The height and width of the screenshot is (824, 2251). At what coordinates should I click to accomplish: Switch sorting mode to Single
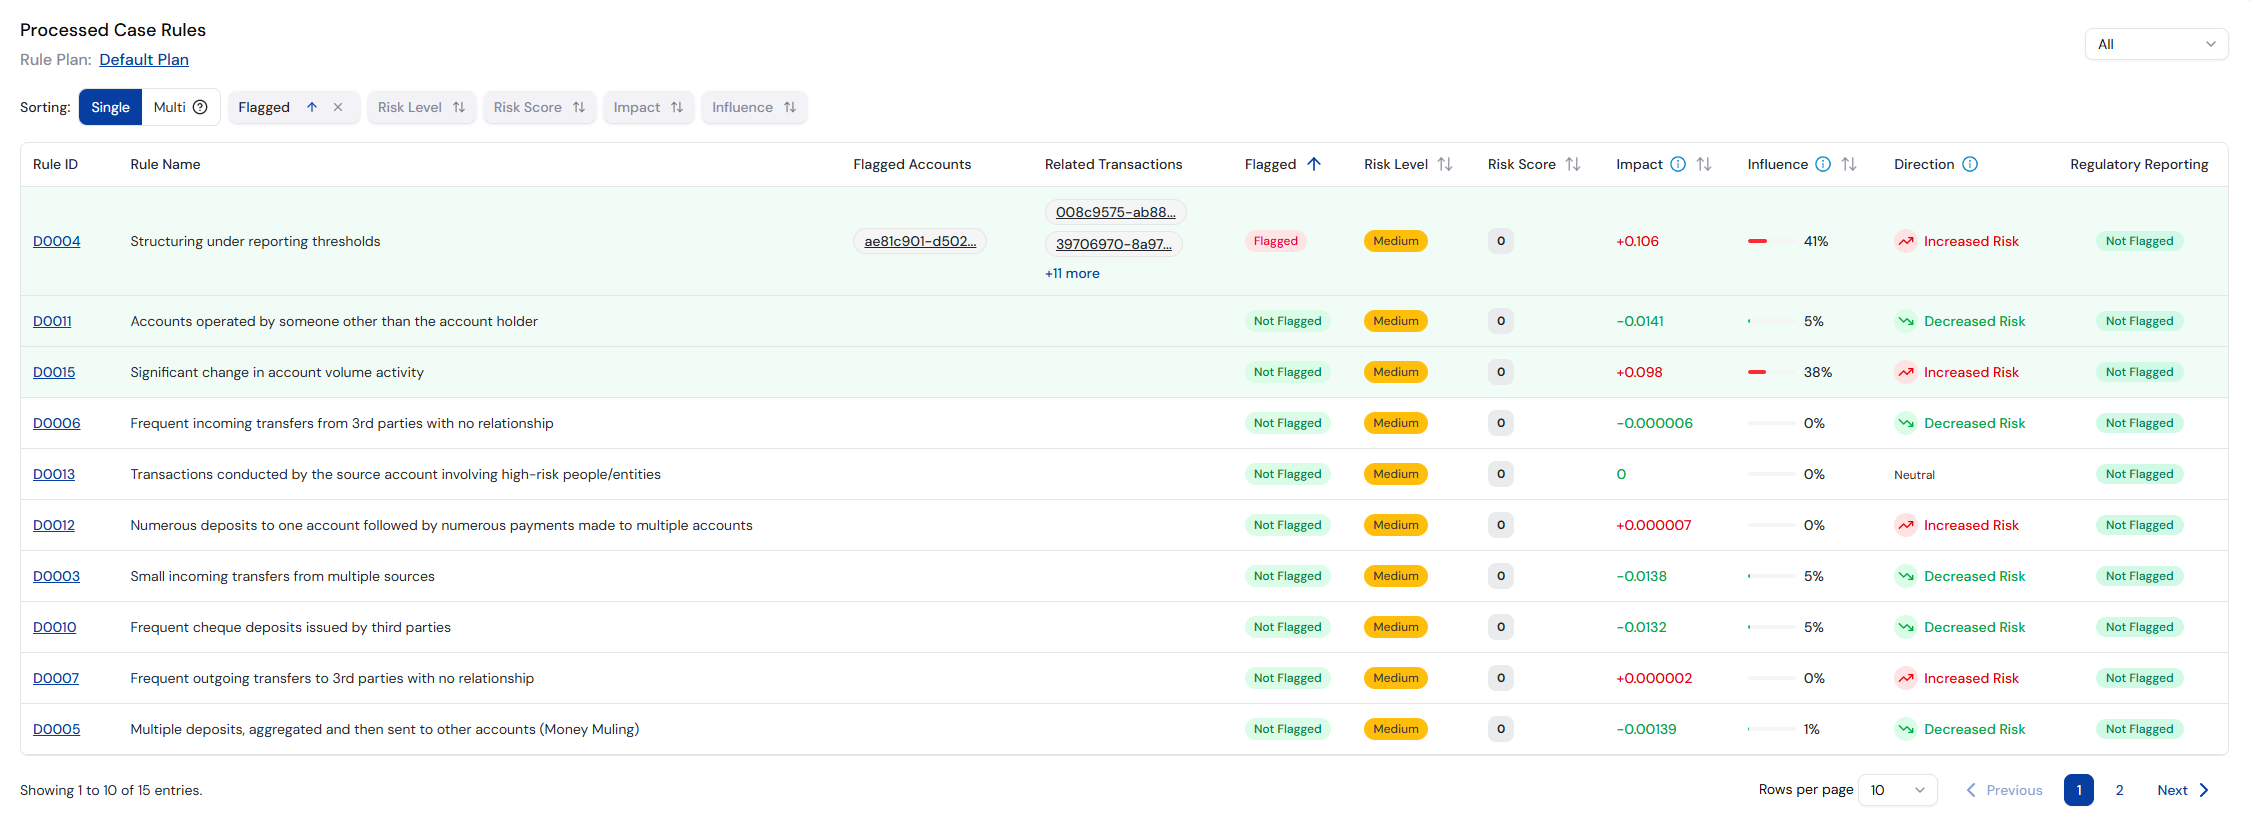tap(110, 107)
